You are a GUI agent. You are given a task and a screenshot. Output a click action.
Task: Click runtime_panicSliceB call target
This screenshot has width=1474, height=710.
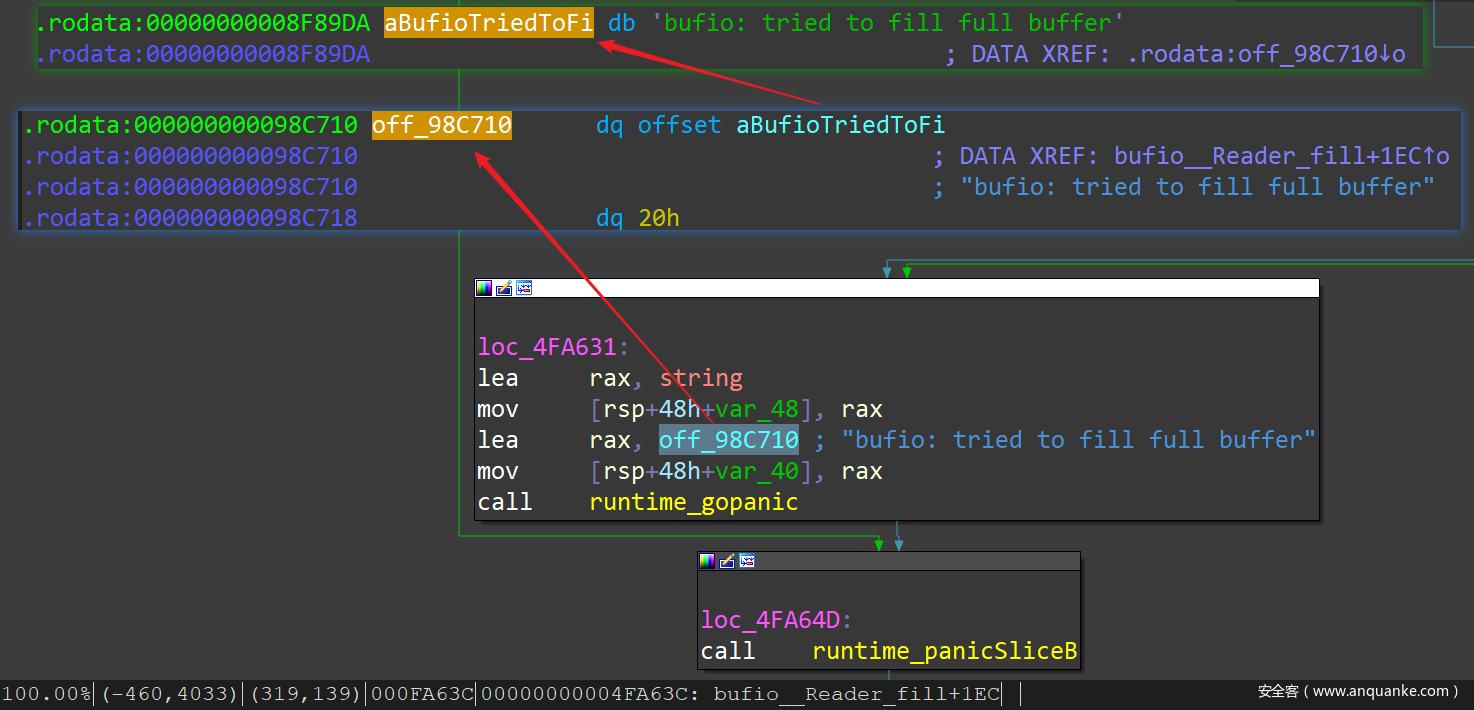944,652
